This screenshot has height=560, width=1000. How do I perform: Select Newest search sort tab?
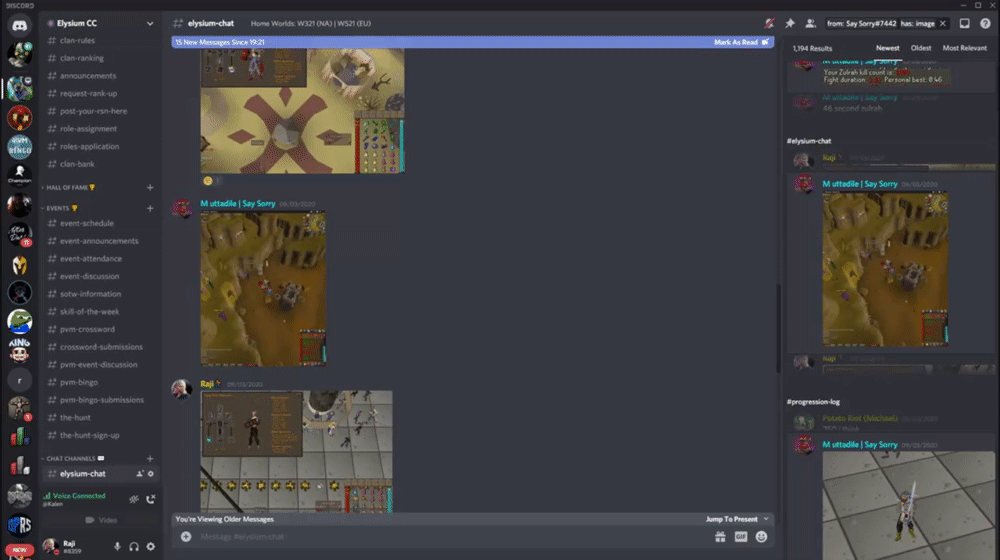887,48
